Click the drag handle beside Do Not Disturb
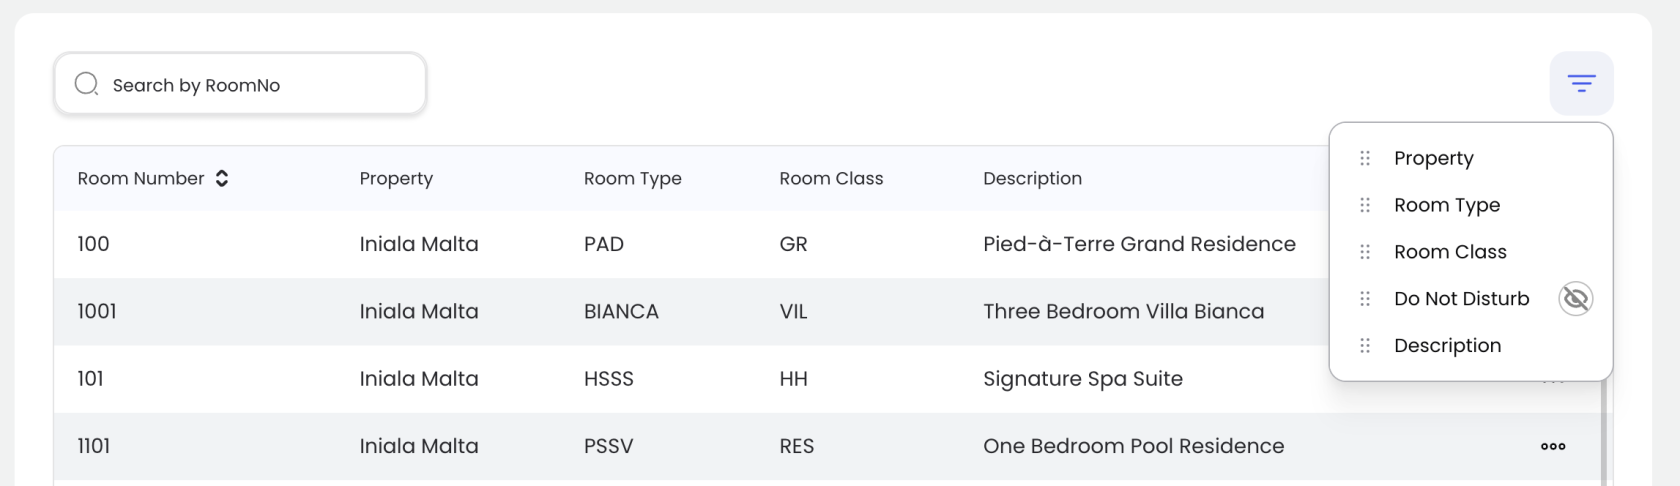The width and height of the screenshot is (1680, 486). pos(1365,299)
